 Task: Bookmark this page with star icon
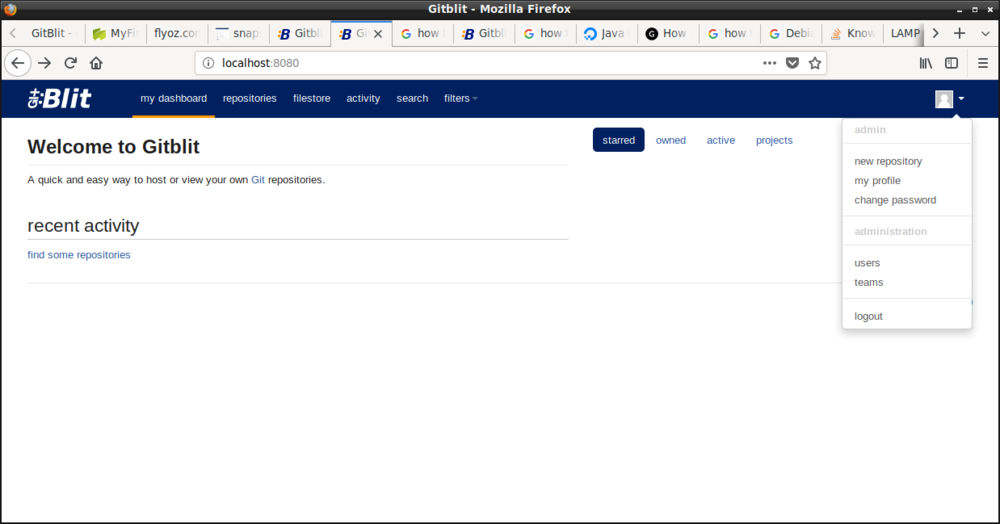[815, 63]
